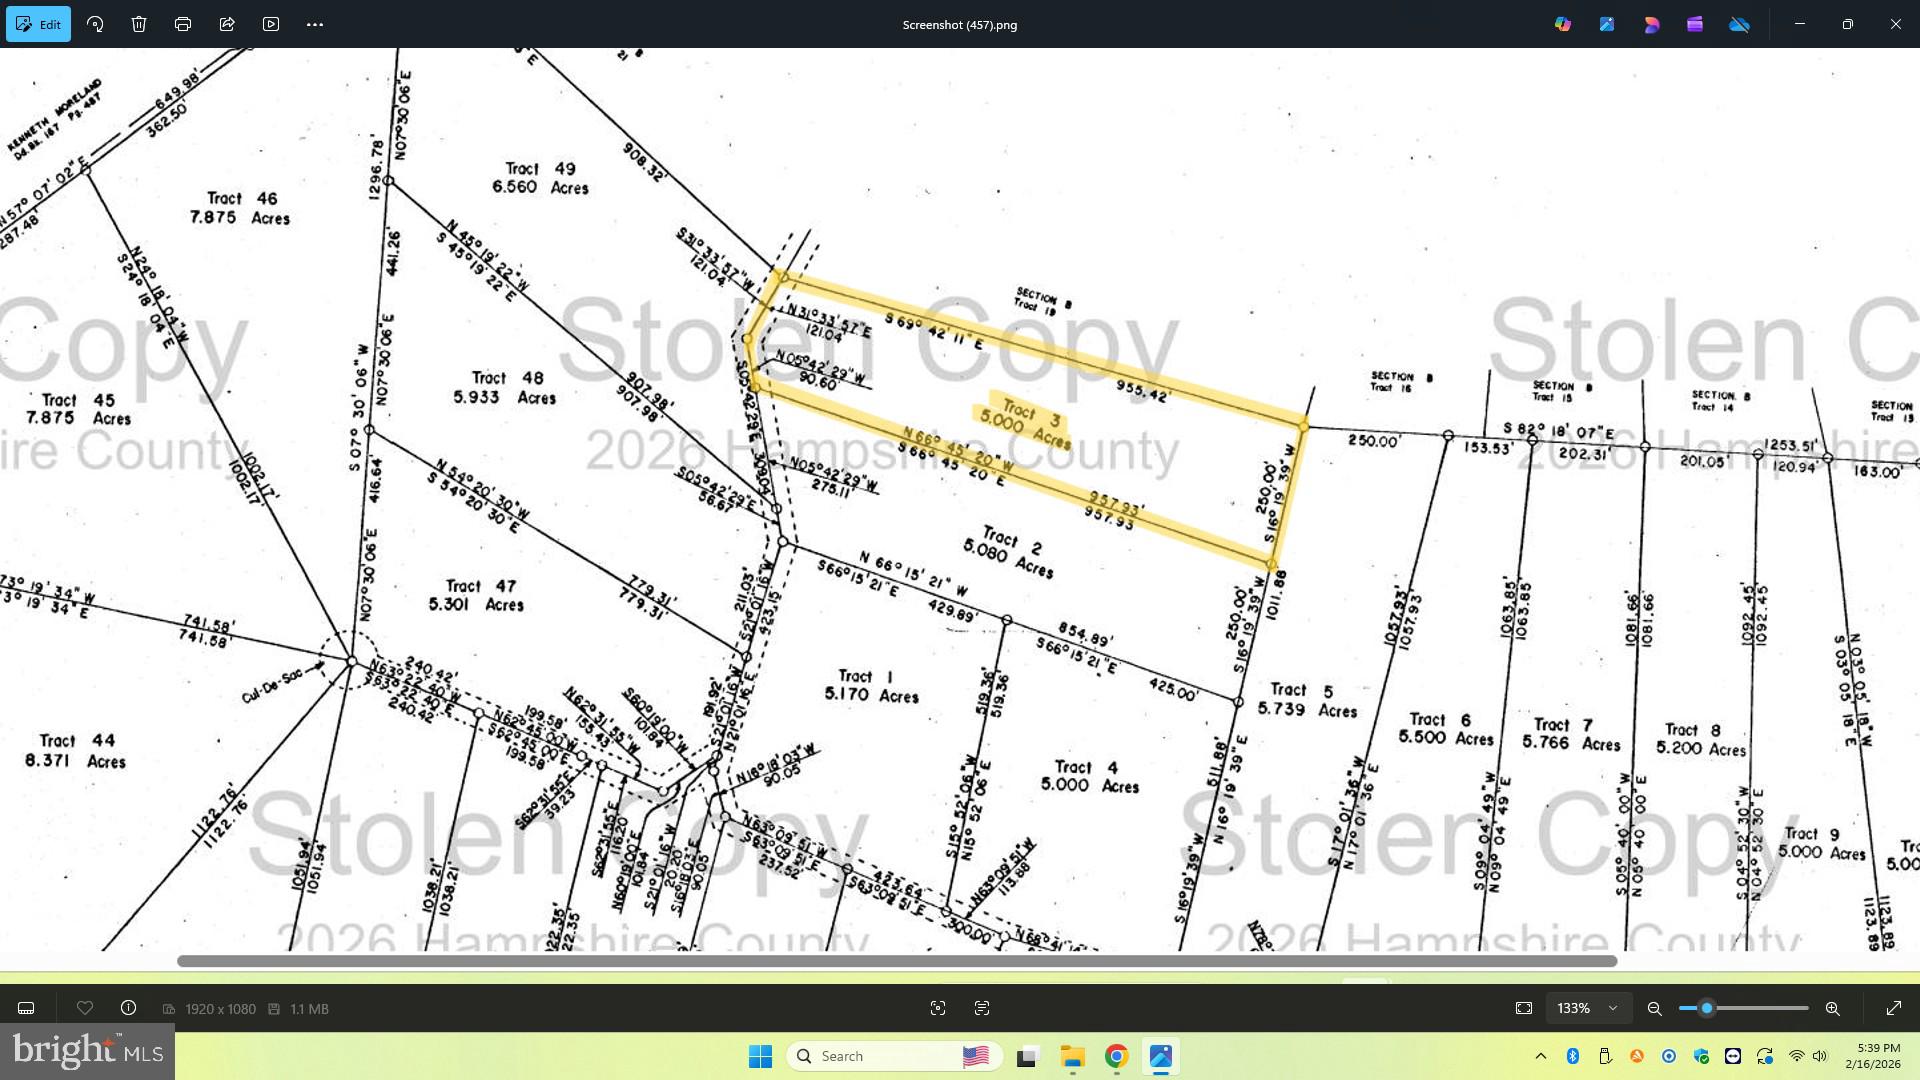This screenshot has width=1920, height=1080.
Task: Start slideshow with the play icon
Action: (x=271, y=24)
